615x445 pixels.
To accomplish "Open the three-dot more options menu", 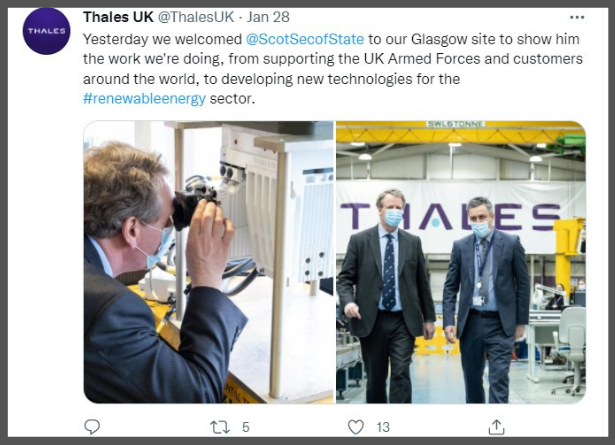I will point(577,17).
